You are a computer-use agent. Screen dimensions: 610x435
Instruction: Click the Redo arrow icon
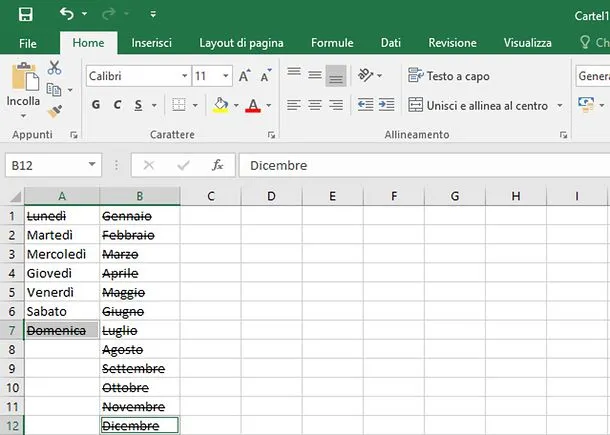coord(108,14)
